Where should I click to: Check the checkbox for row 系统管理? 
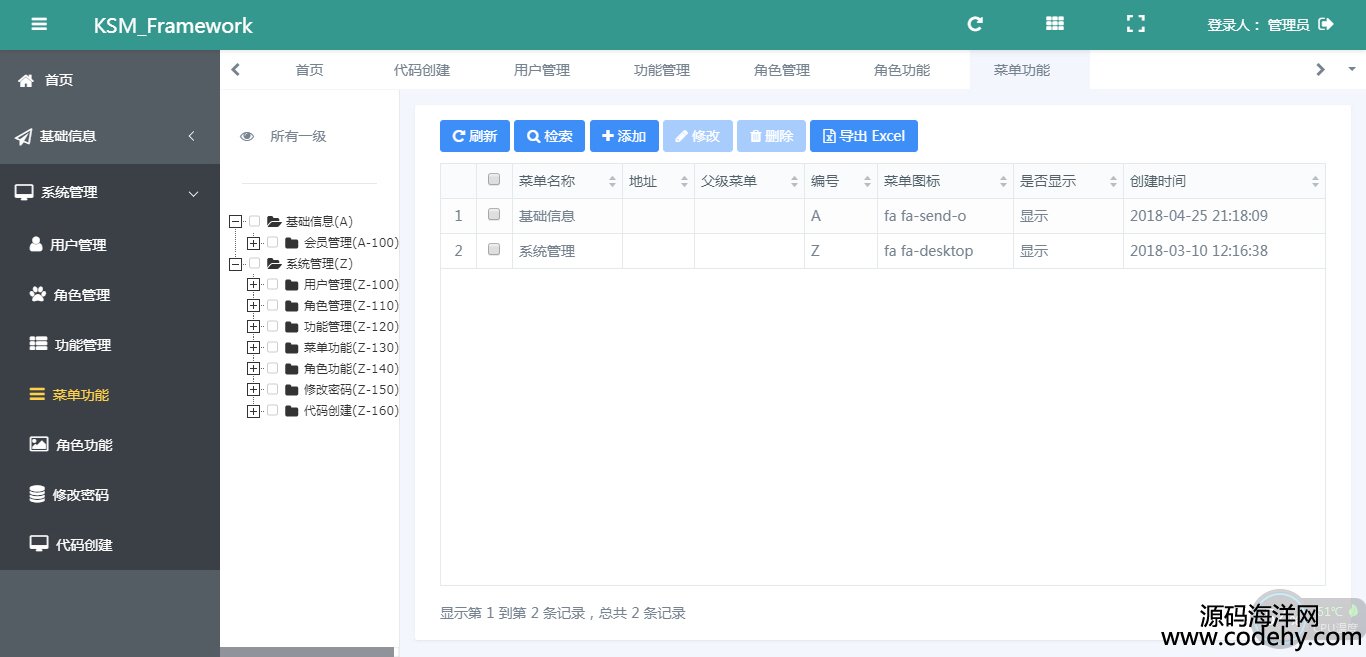pos(494,249)
